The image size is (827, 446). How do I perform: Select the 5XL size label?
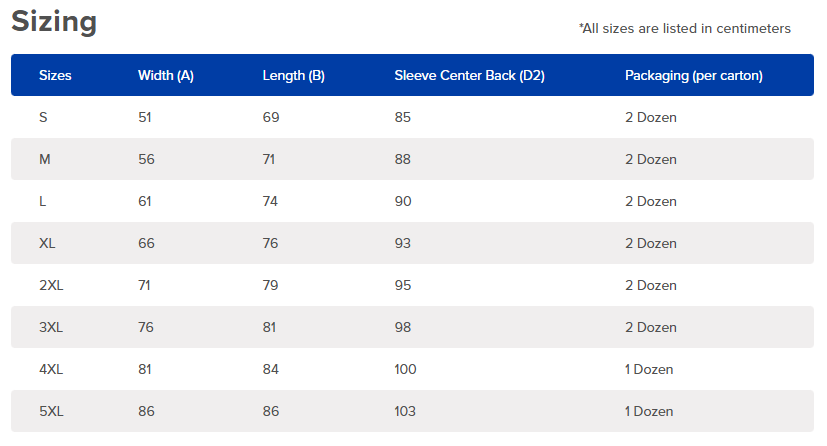(51, 411)
